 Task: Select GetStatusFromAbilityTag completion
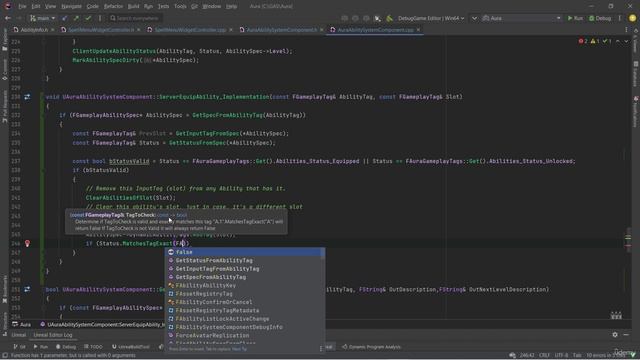point(245,260)
